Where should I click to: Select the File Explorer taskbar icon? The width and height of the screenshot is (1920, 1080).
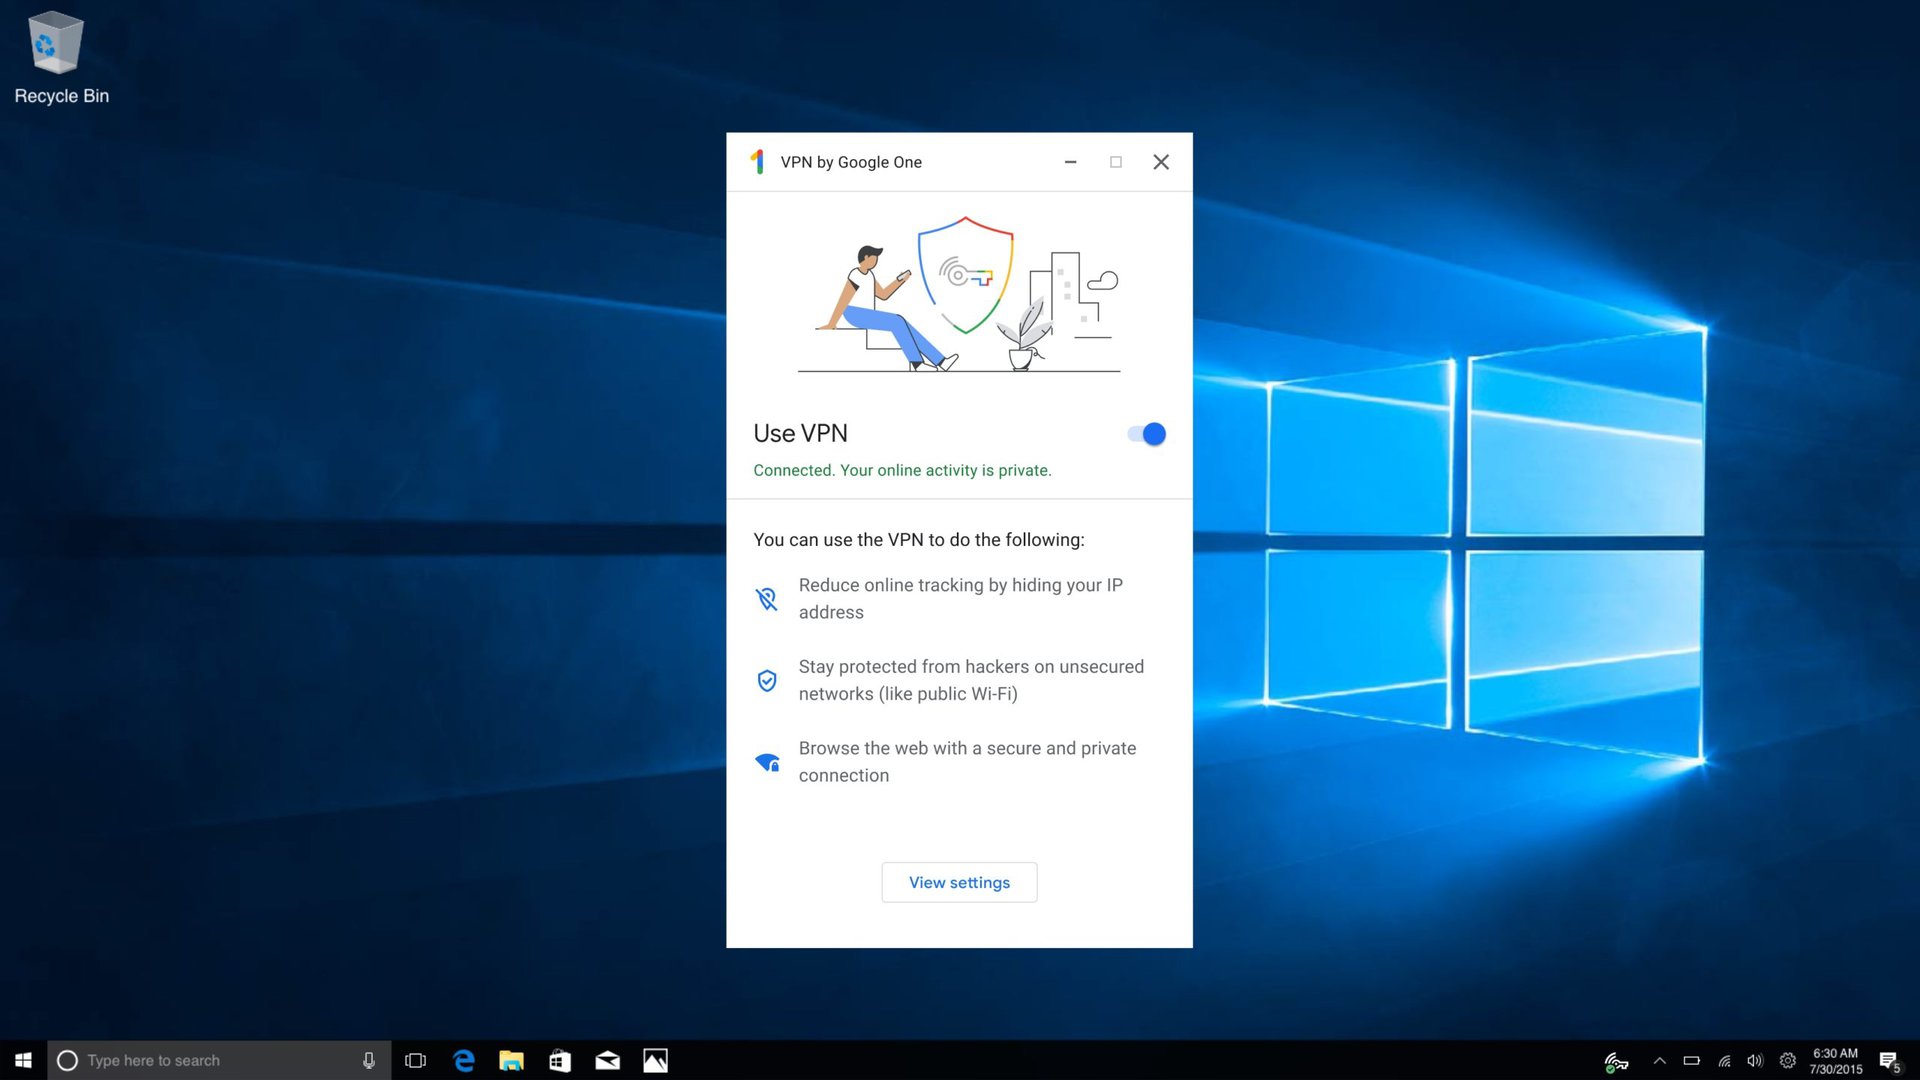click(512, 1059)
